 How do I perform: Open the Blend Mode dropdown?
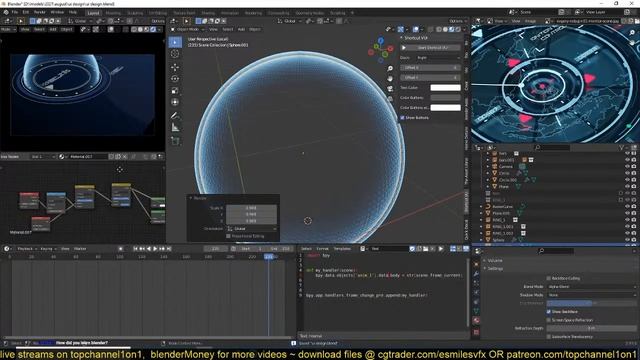[591, 287]
